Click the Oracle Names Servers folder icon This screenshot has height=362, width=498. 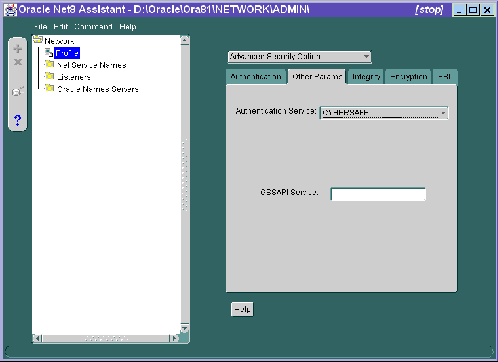49,88
